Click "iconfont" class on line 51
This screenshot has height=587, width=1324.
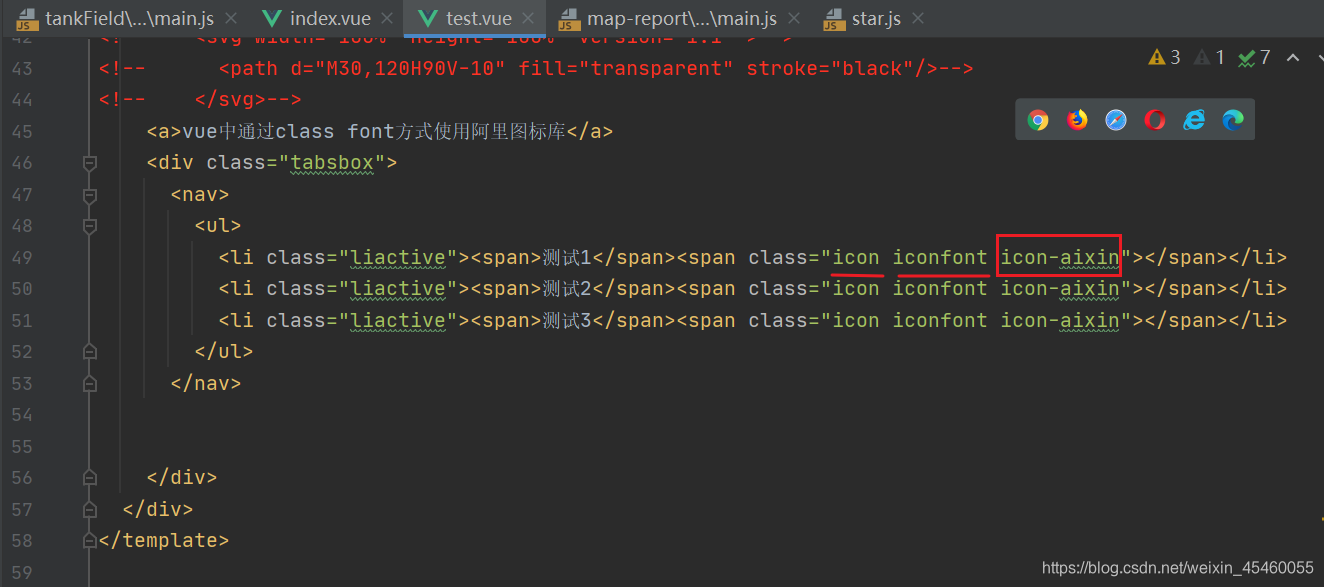pyautogui.click(x=940, y=321)
